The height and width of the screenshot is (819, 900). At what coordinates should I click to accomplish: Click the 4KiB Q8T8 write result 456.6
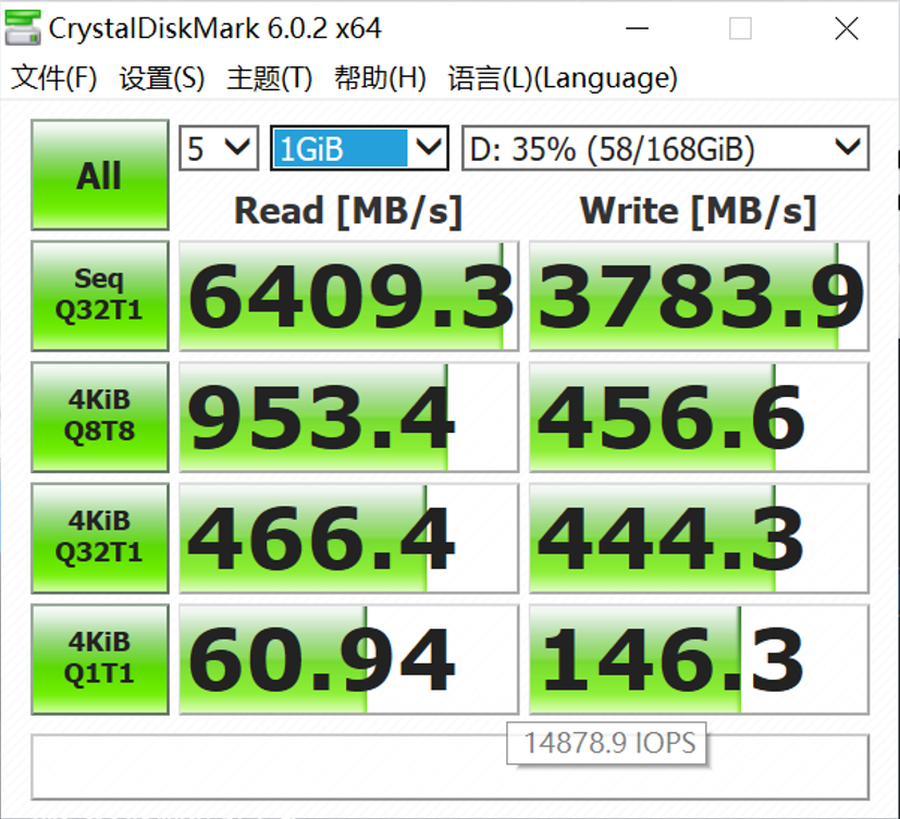[699, 417]
